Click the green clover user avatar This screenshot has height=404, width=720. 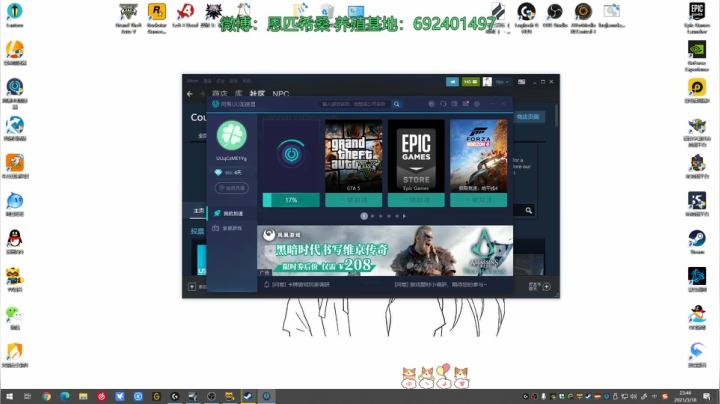(x=231, y=135)
